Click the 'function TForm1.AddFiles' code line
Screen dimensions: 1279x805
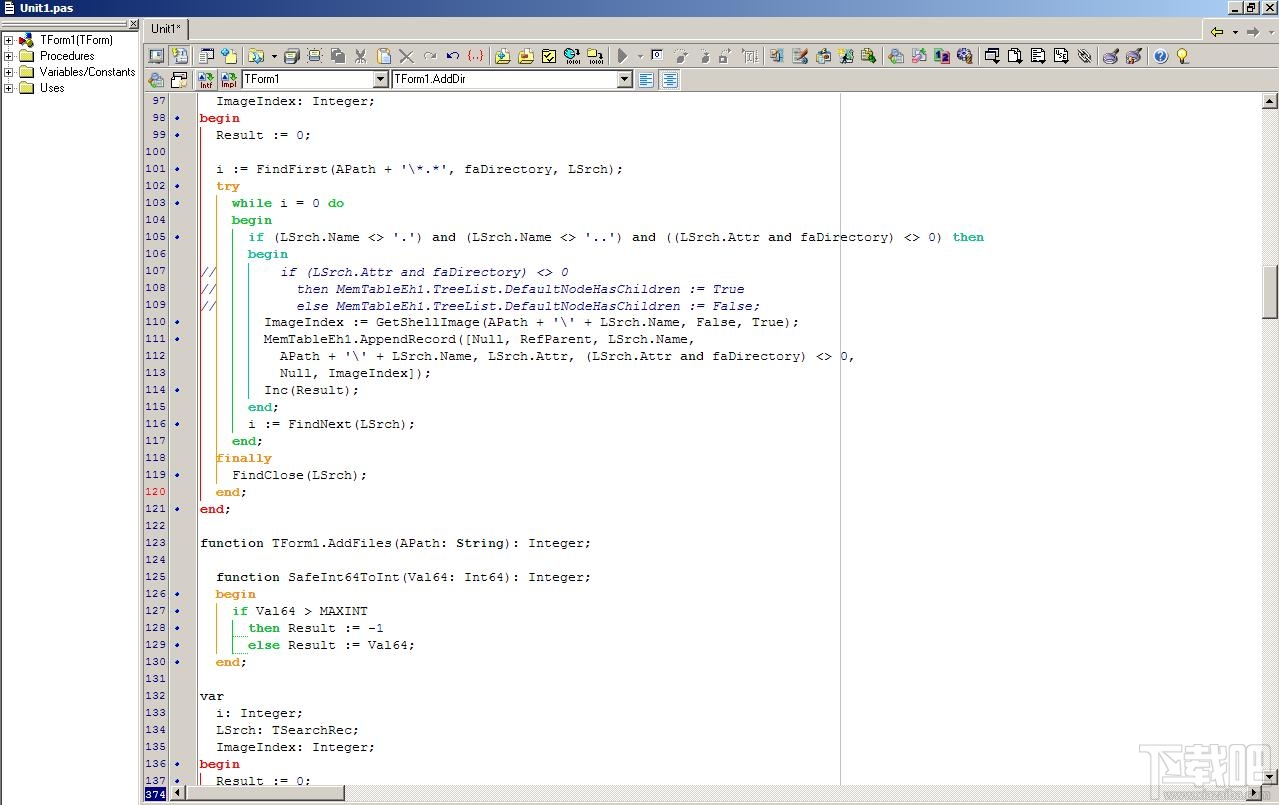tap(395, 543)
